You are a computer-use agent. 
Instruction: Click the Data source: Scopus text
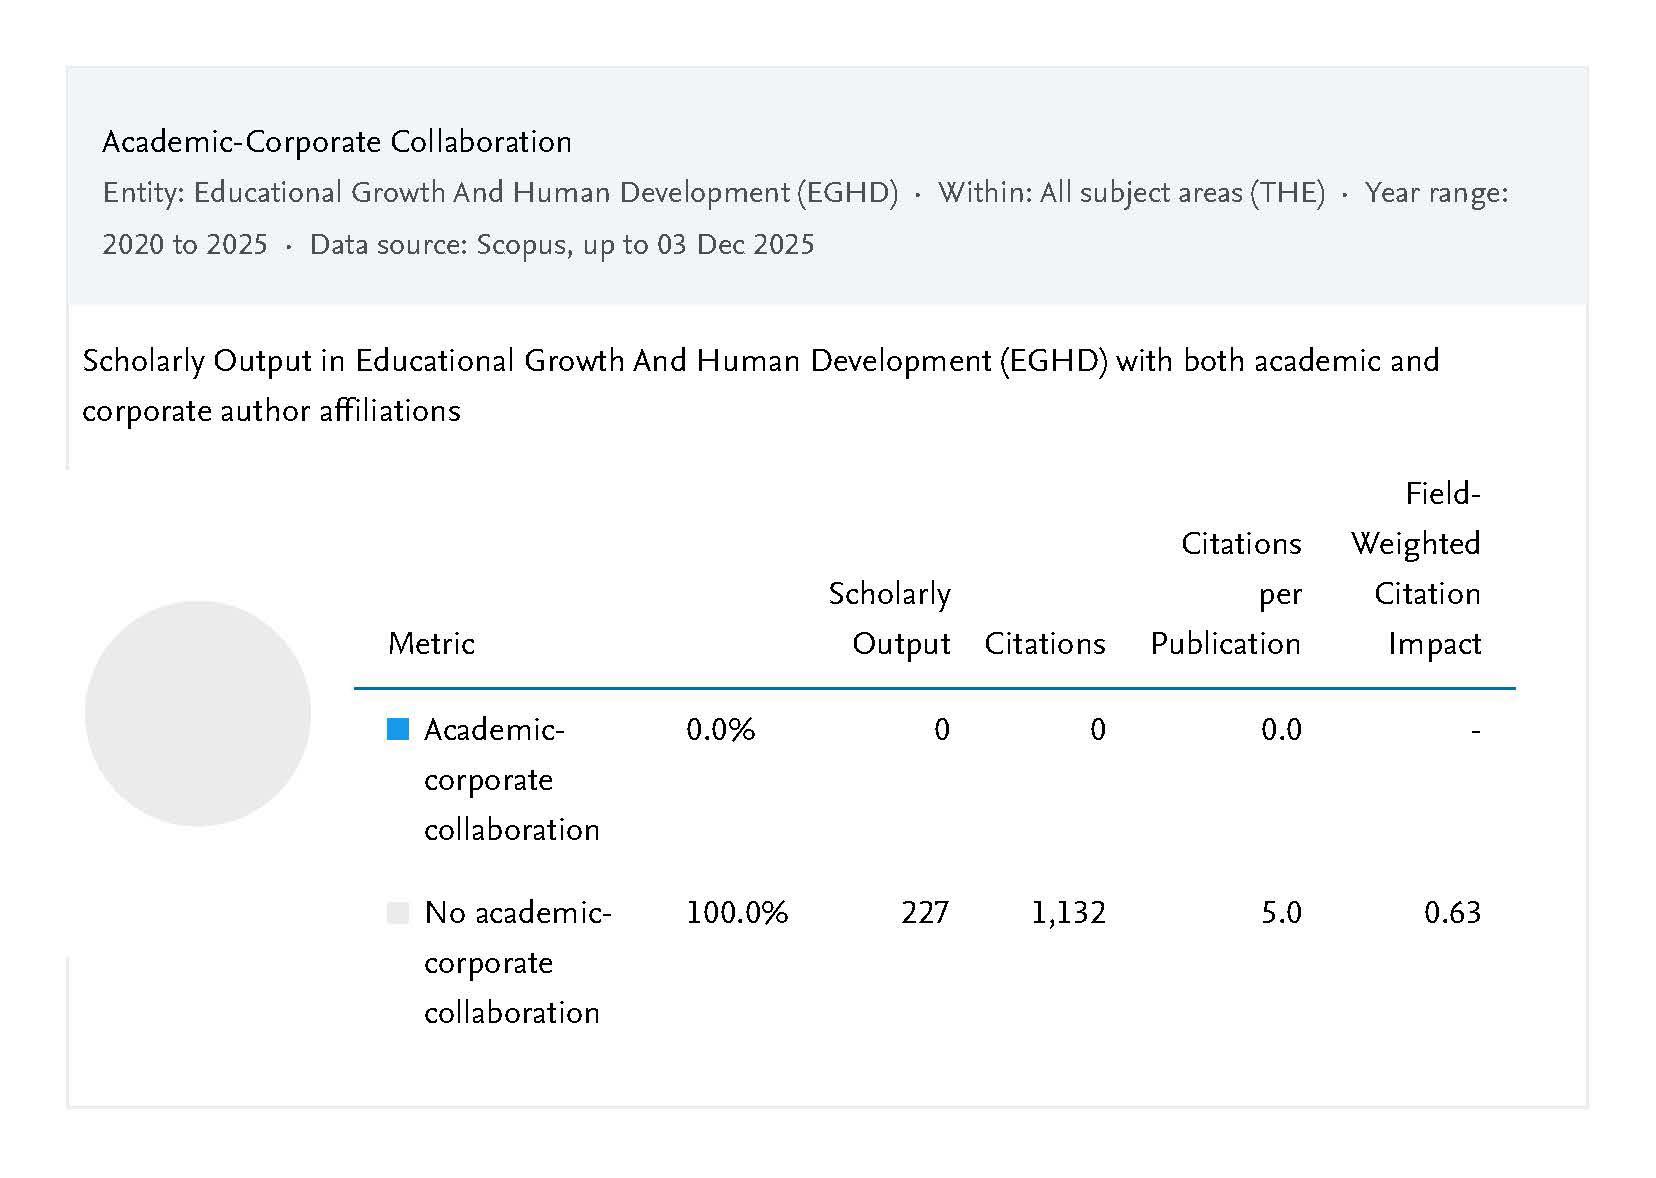(562, 245)
